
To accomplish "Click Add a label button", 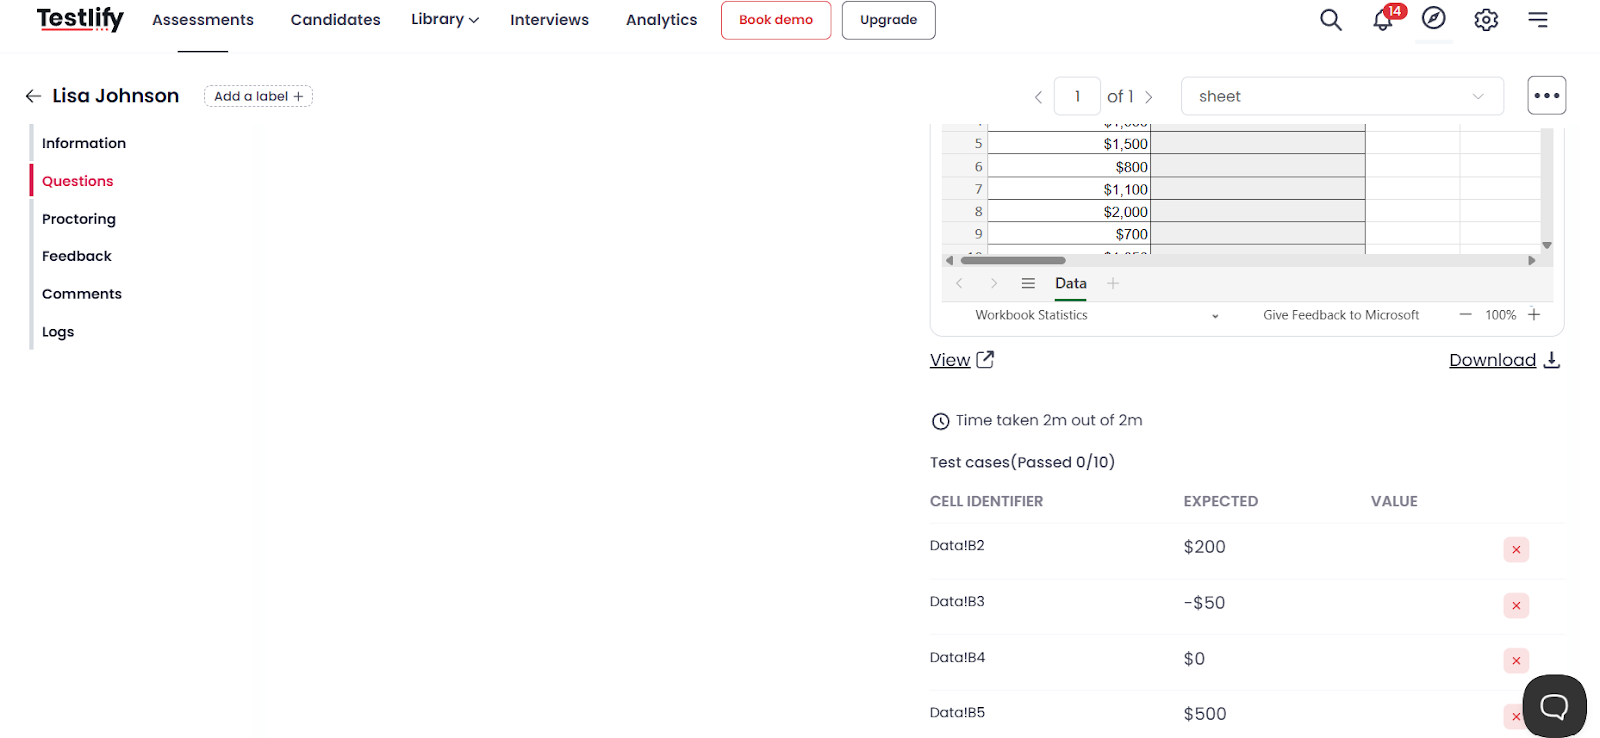I will tap(258, 96).
